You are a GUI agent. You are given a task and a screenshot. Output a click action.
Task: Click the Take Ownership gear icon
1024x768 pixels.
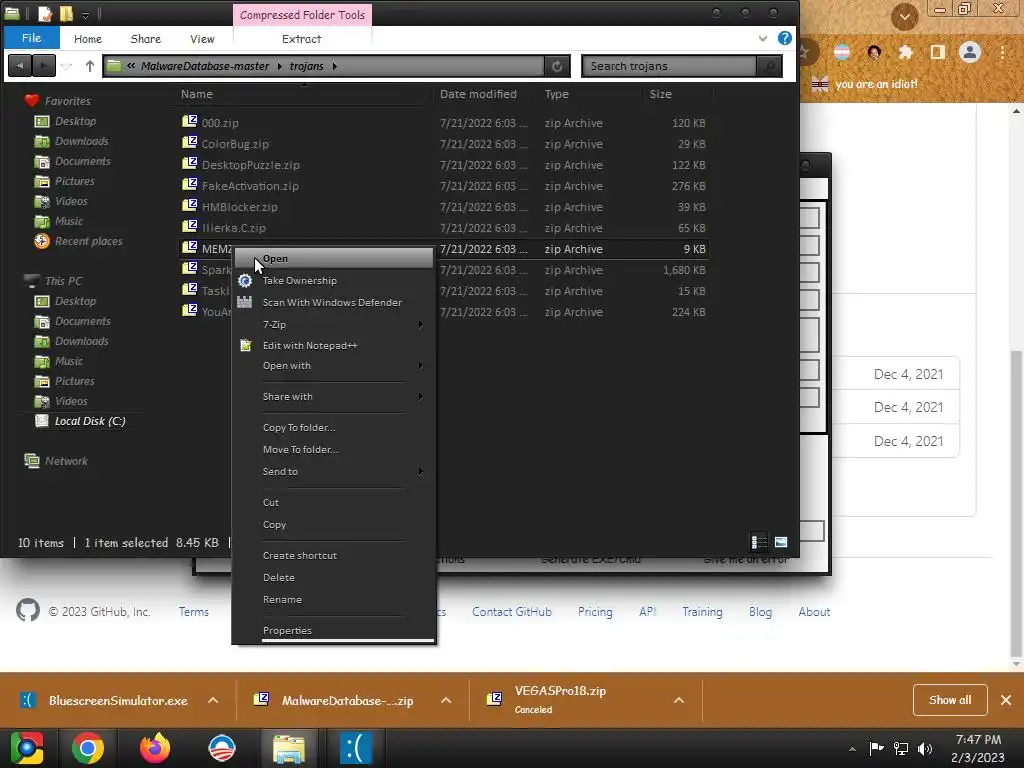245,281
